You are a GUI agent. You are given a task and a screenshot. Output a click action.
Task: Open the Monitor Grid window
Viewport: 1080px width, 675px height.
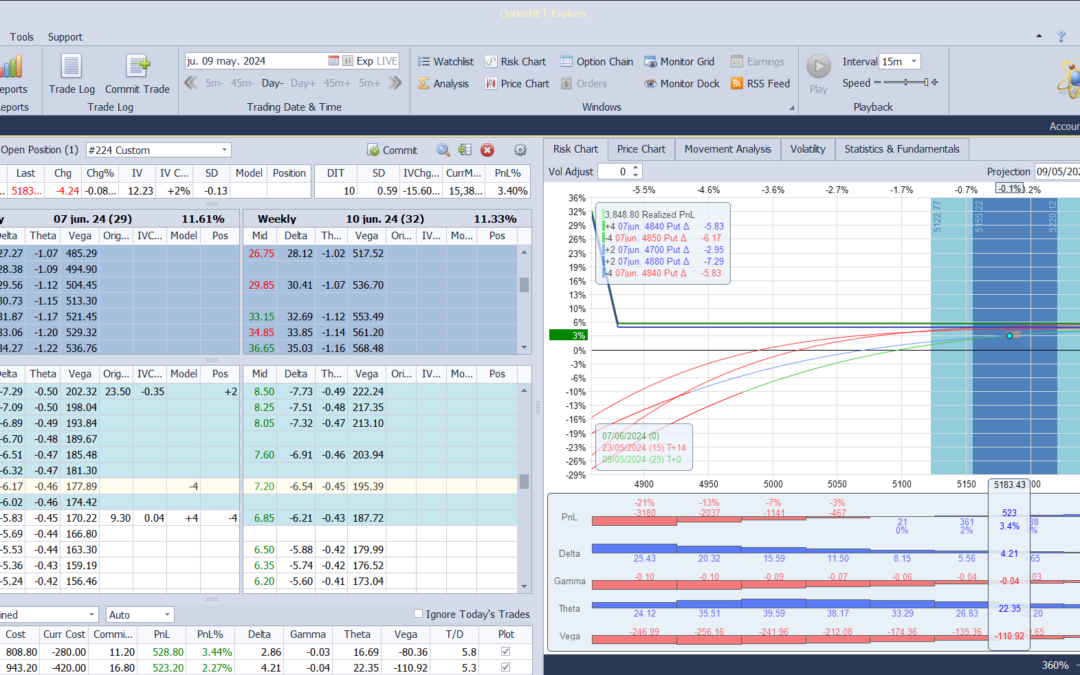(x=679, y=61)
